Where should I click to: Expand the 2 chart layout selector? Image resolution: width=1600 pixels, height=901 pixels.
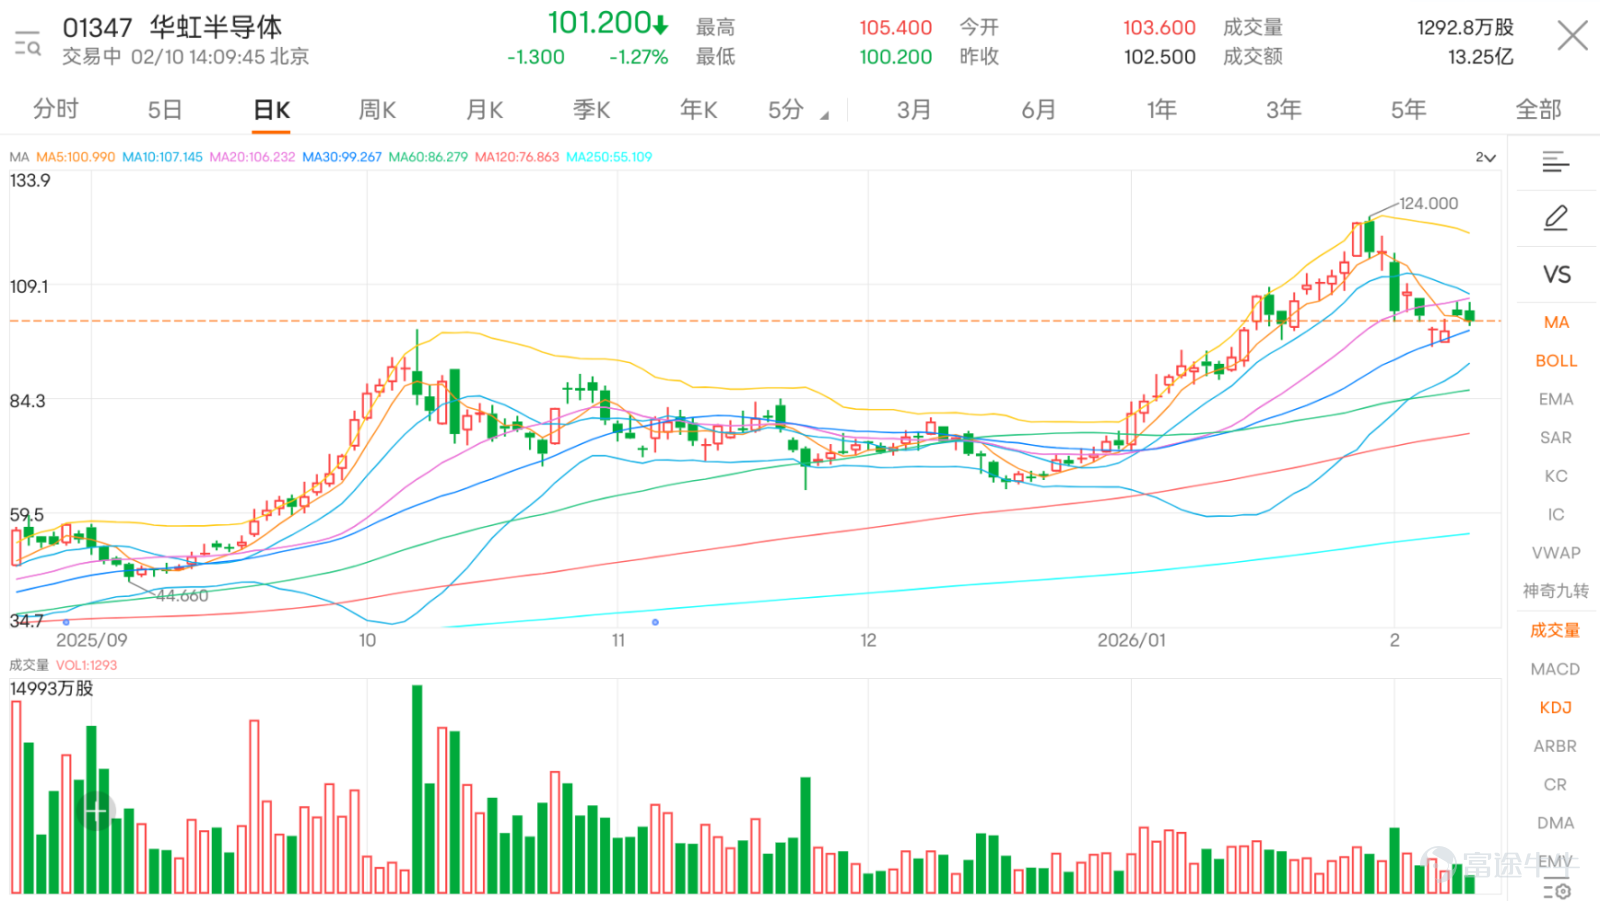pos(1486,157)
